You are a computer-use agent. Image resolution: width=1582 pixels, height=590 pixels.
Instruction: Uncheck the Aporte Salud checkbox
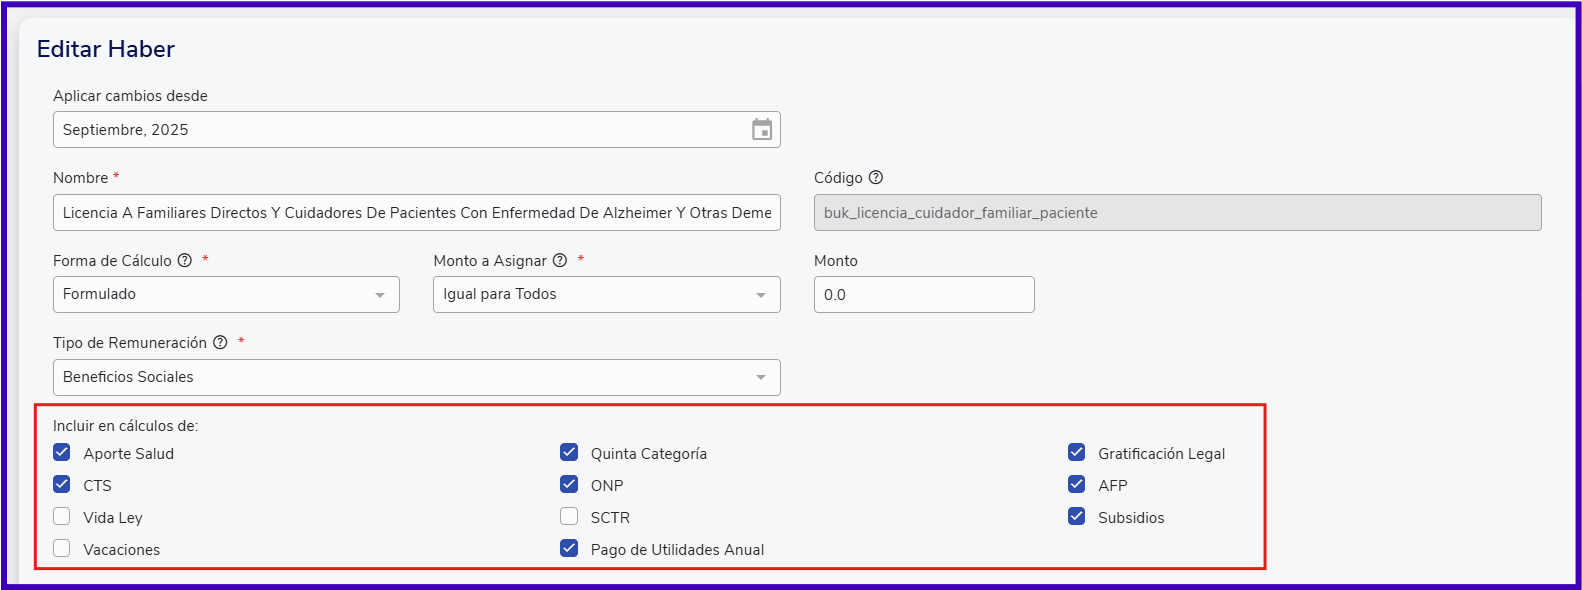pos(62,452)
